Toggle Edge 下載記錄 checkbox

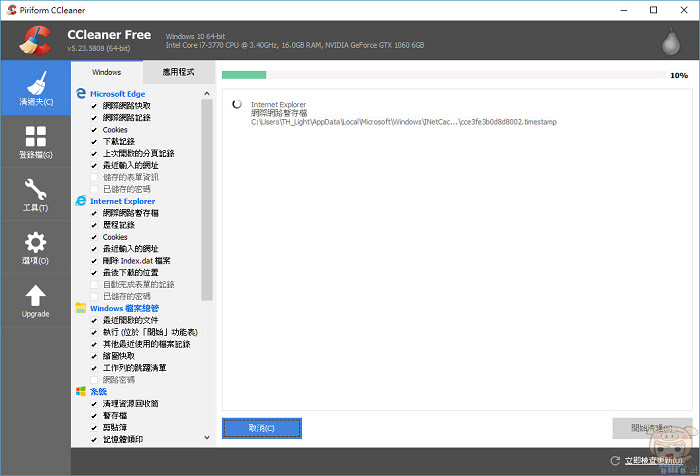(x=94, y=142)
